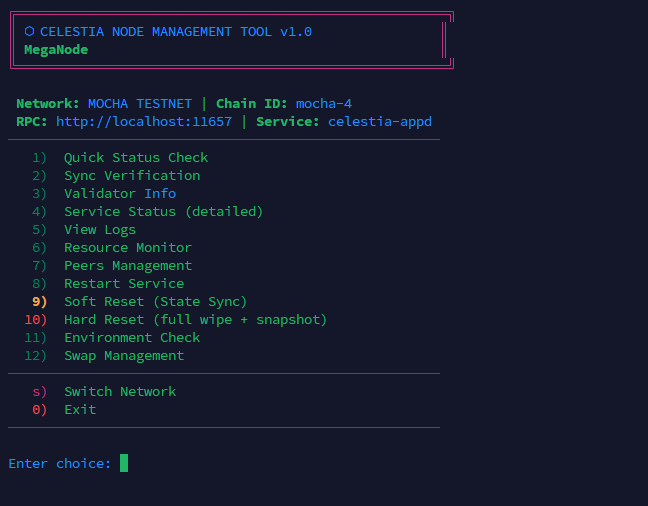Viewport: 648px width, 506px height.
Task: Choose the Sync Verification menu entry
Action: 116,176
